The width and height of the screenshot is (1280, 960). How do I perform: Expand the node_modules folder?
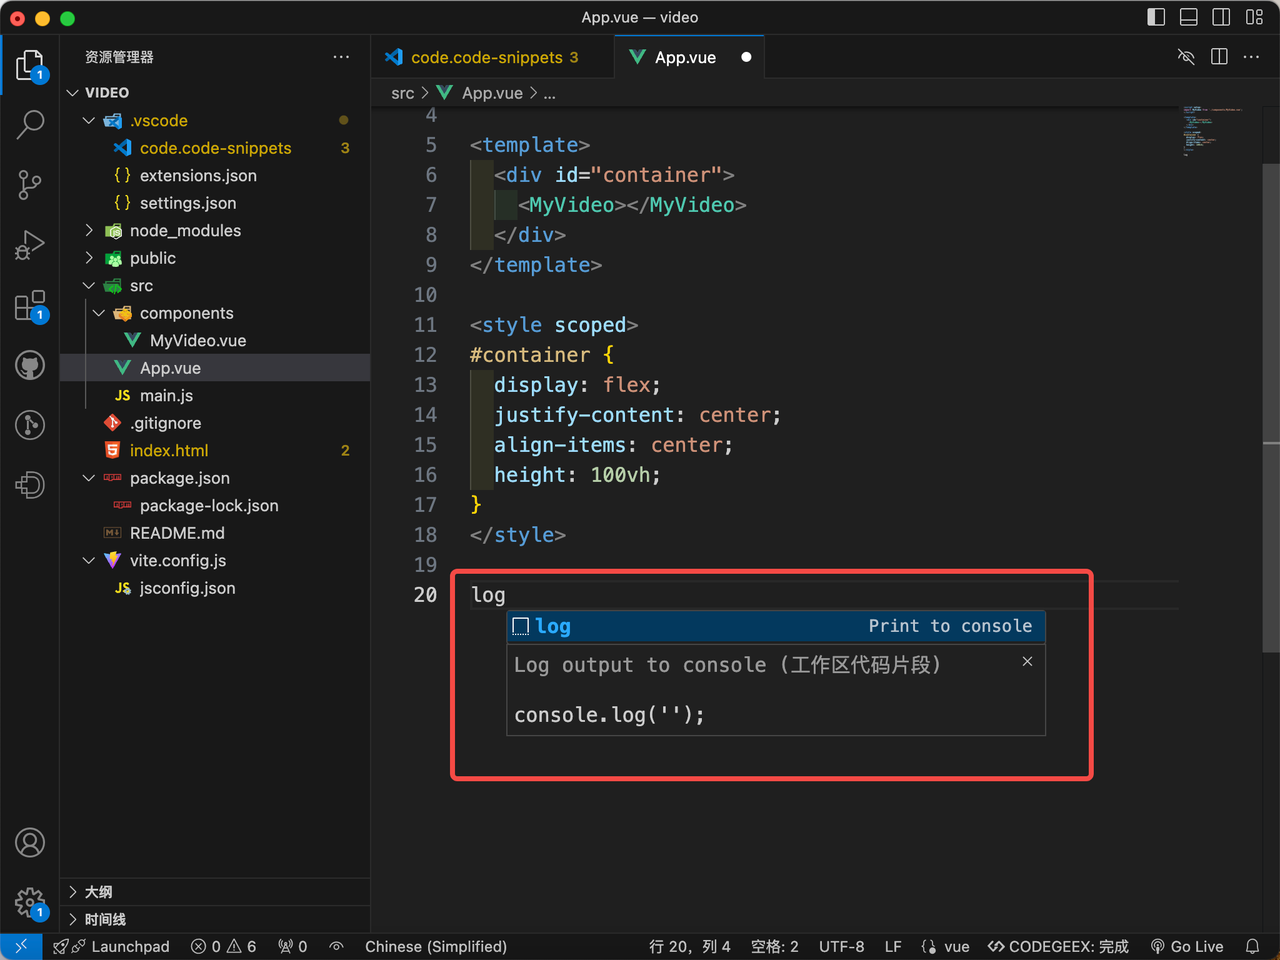pos(89,230)
